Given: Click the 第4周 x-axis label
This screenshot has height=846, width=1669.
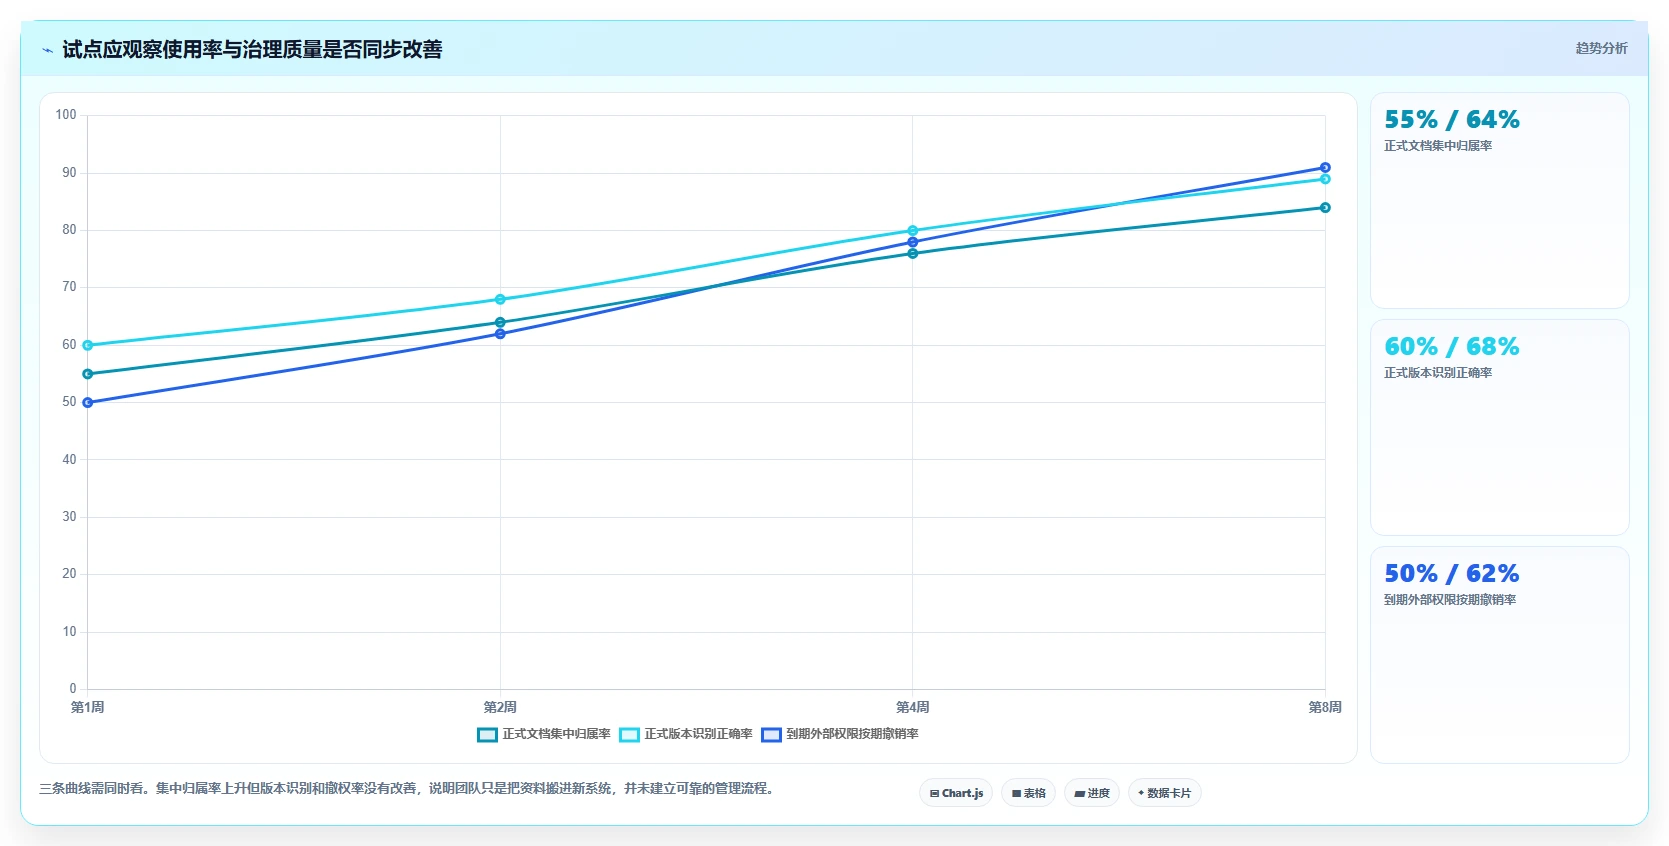Looking at the screenshot, I should point(913,707).
